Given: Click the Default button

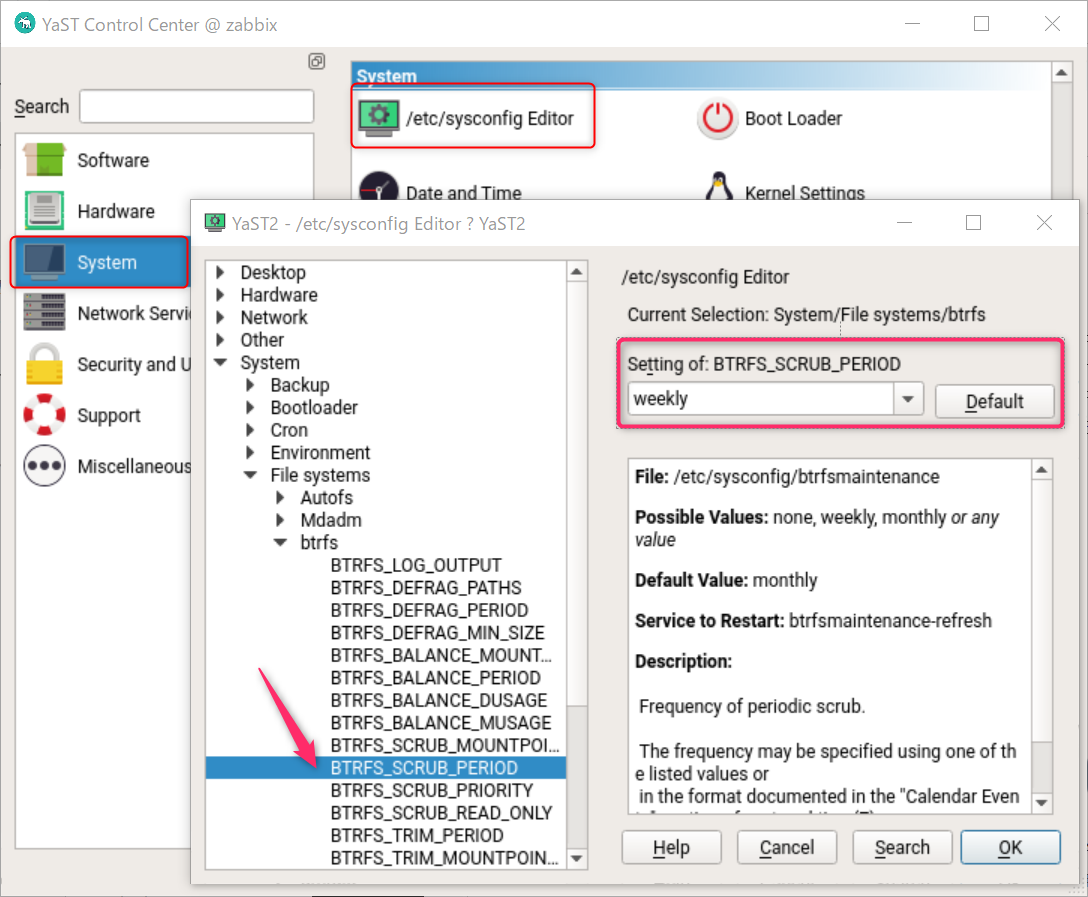Looking at the screenshot, I should tap(994, 401).
